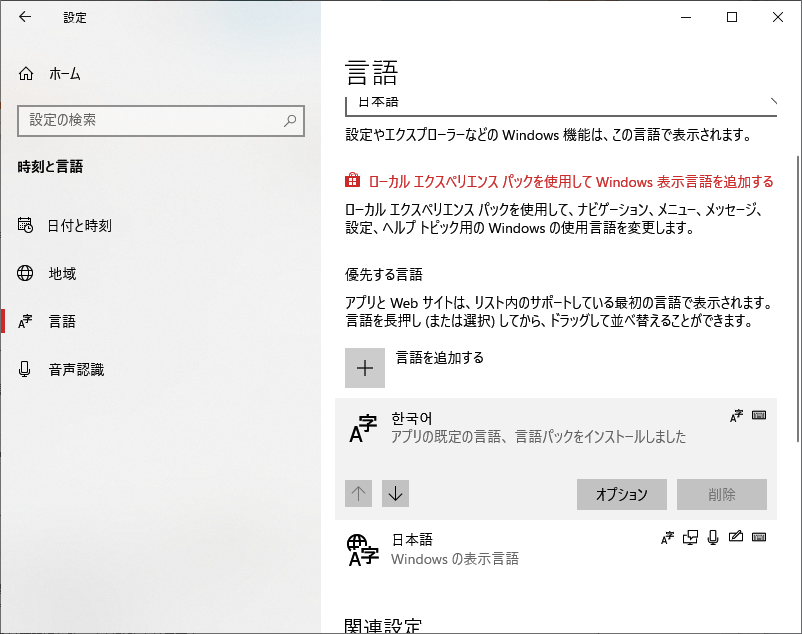Click 한국어 language A字 icon
This screenshot has width=802, height=634.
tap(363, 428)
